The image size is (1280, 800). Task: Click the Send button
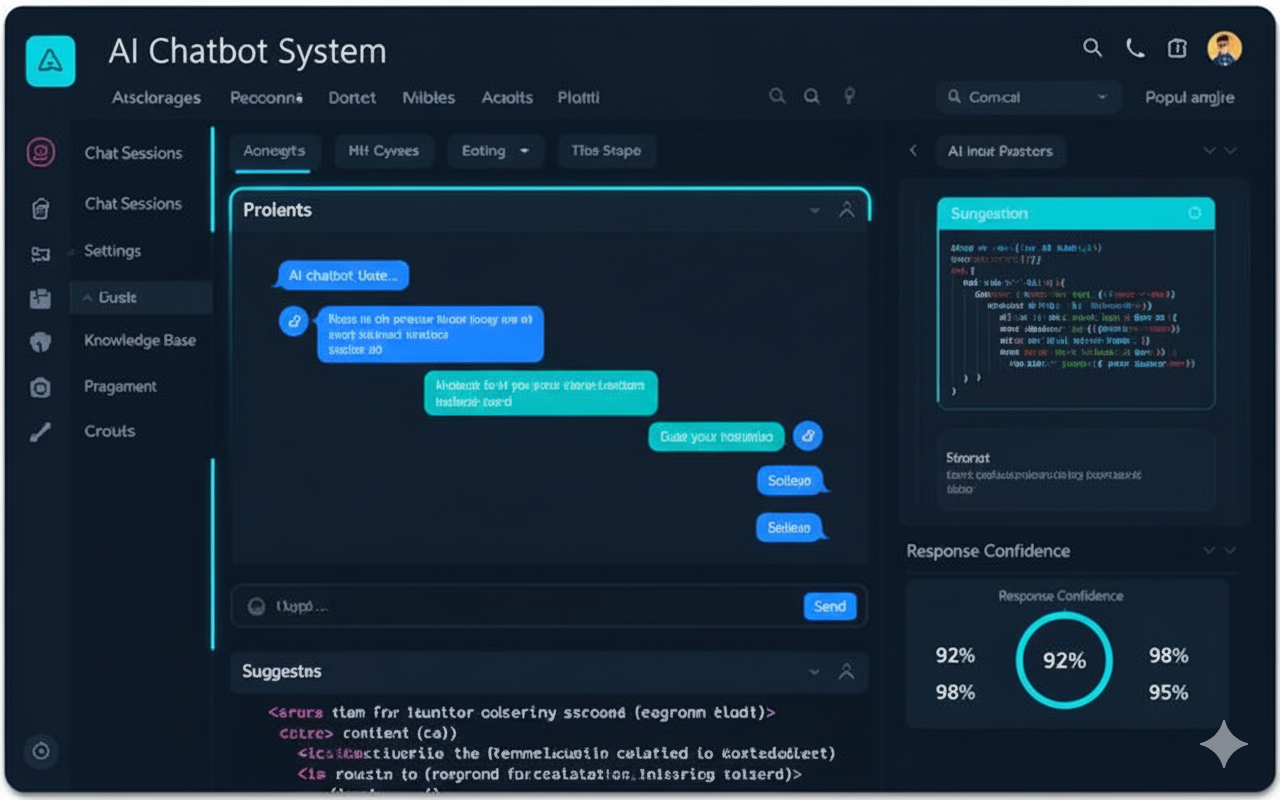click(x=830, y=606)
